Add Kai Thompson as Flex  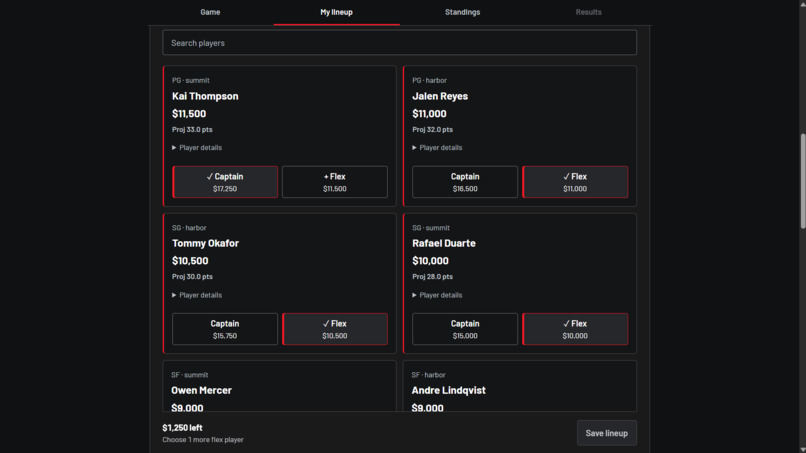tap(335, 182)
